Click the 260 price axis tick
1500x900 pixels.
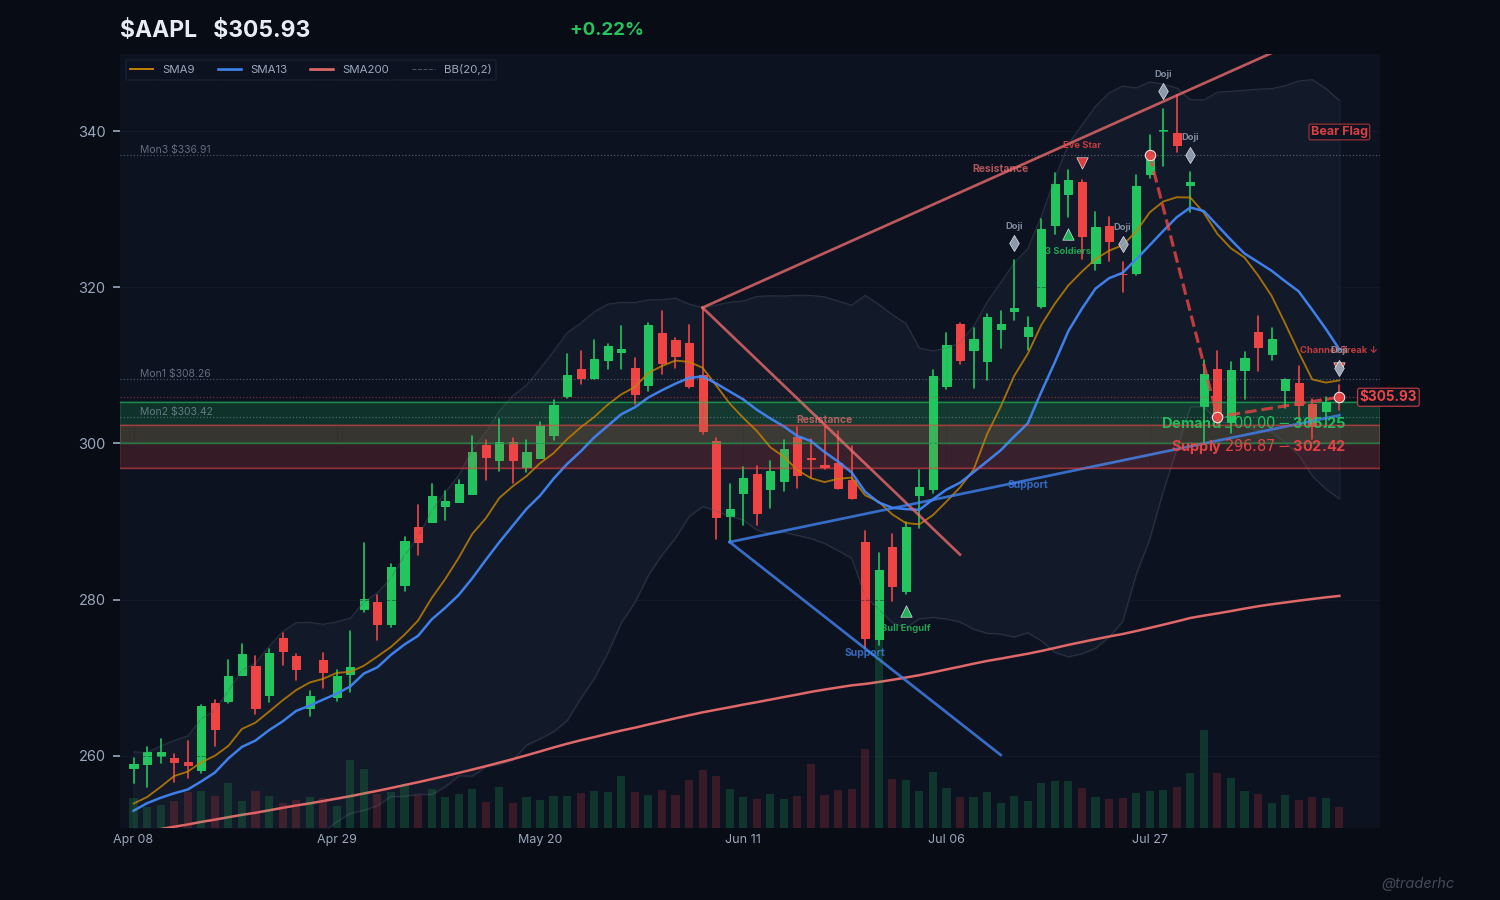pyautogui.click(x=93, y=756)
